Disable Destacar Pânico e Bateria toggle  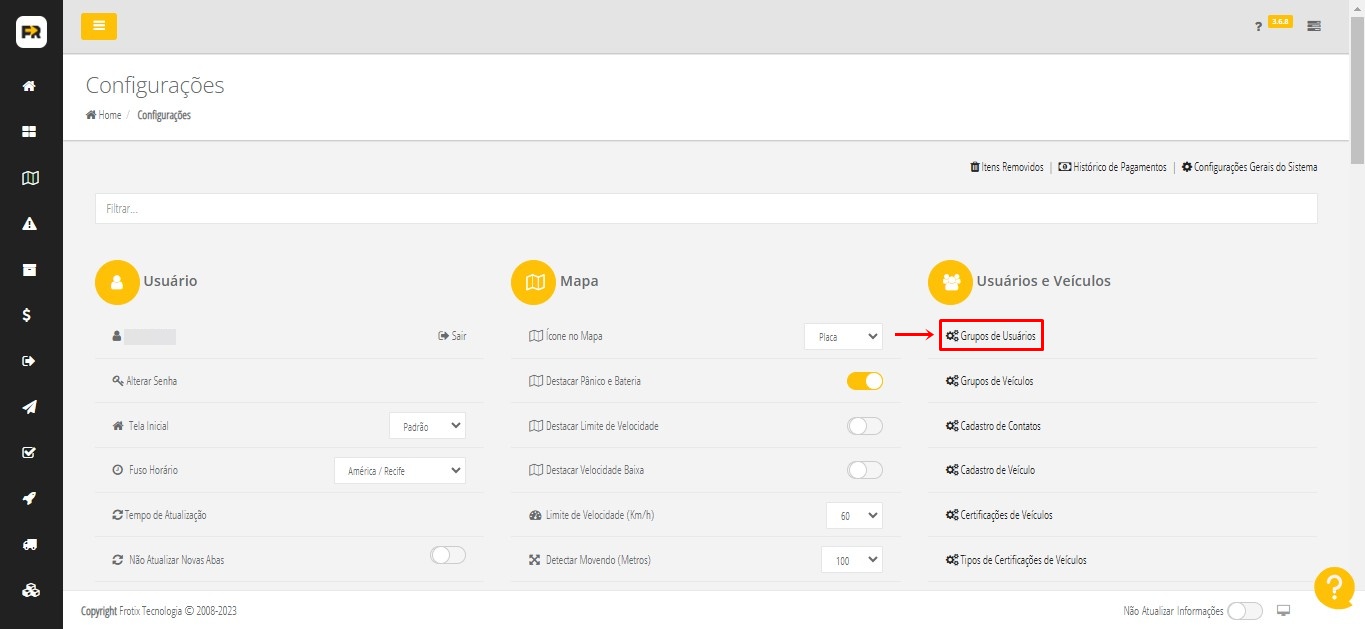864,381
